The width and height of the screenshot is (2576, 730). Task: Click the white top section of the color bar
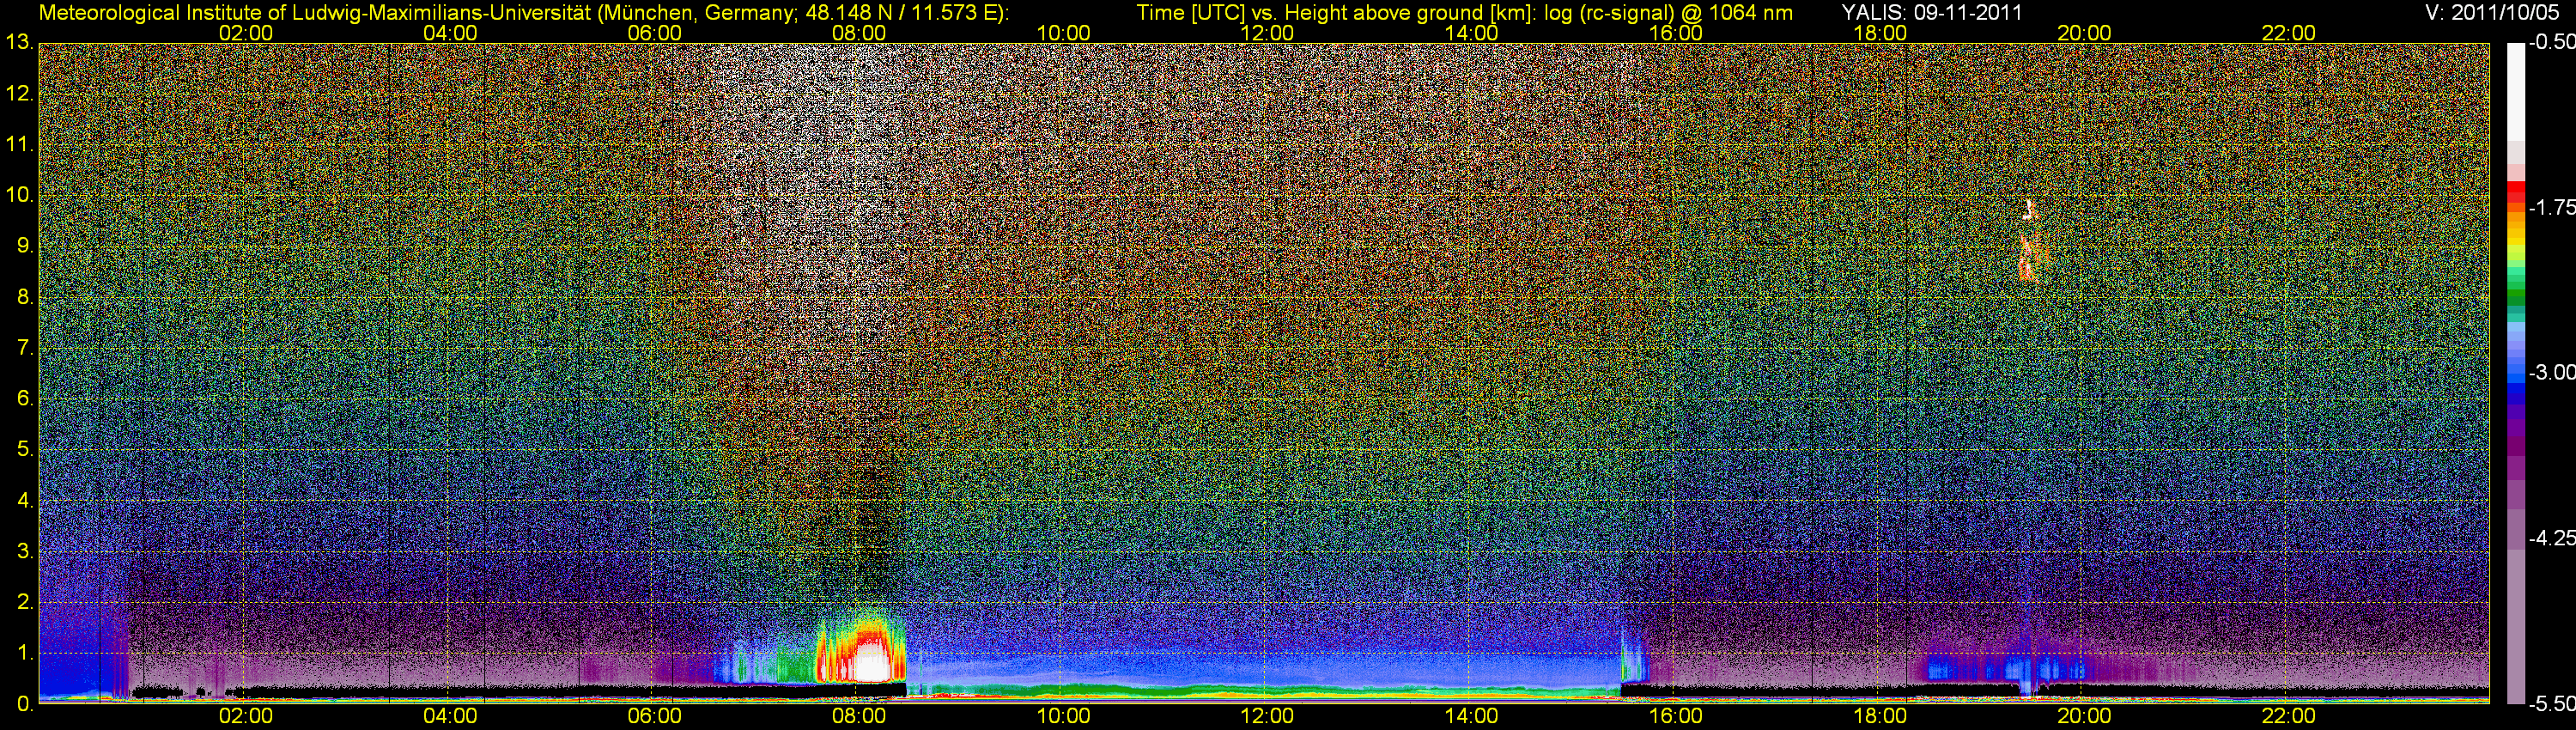tap(2515, 90)
